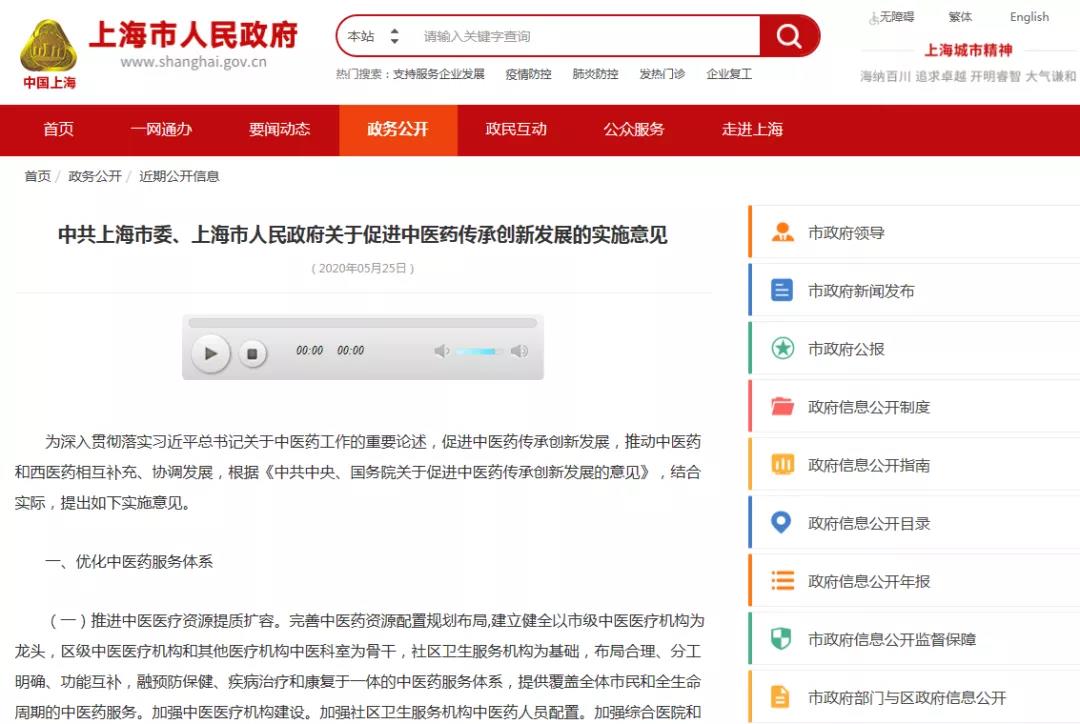Play the article audio

pyautogui.click(x=211, y=353)
